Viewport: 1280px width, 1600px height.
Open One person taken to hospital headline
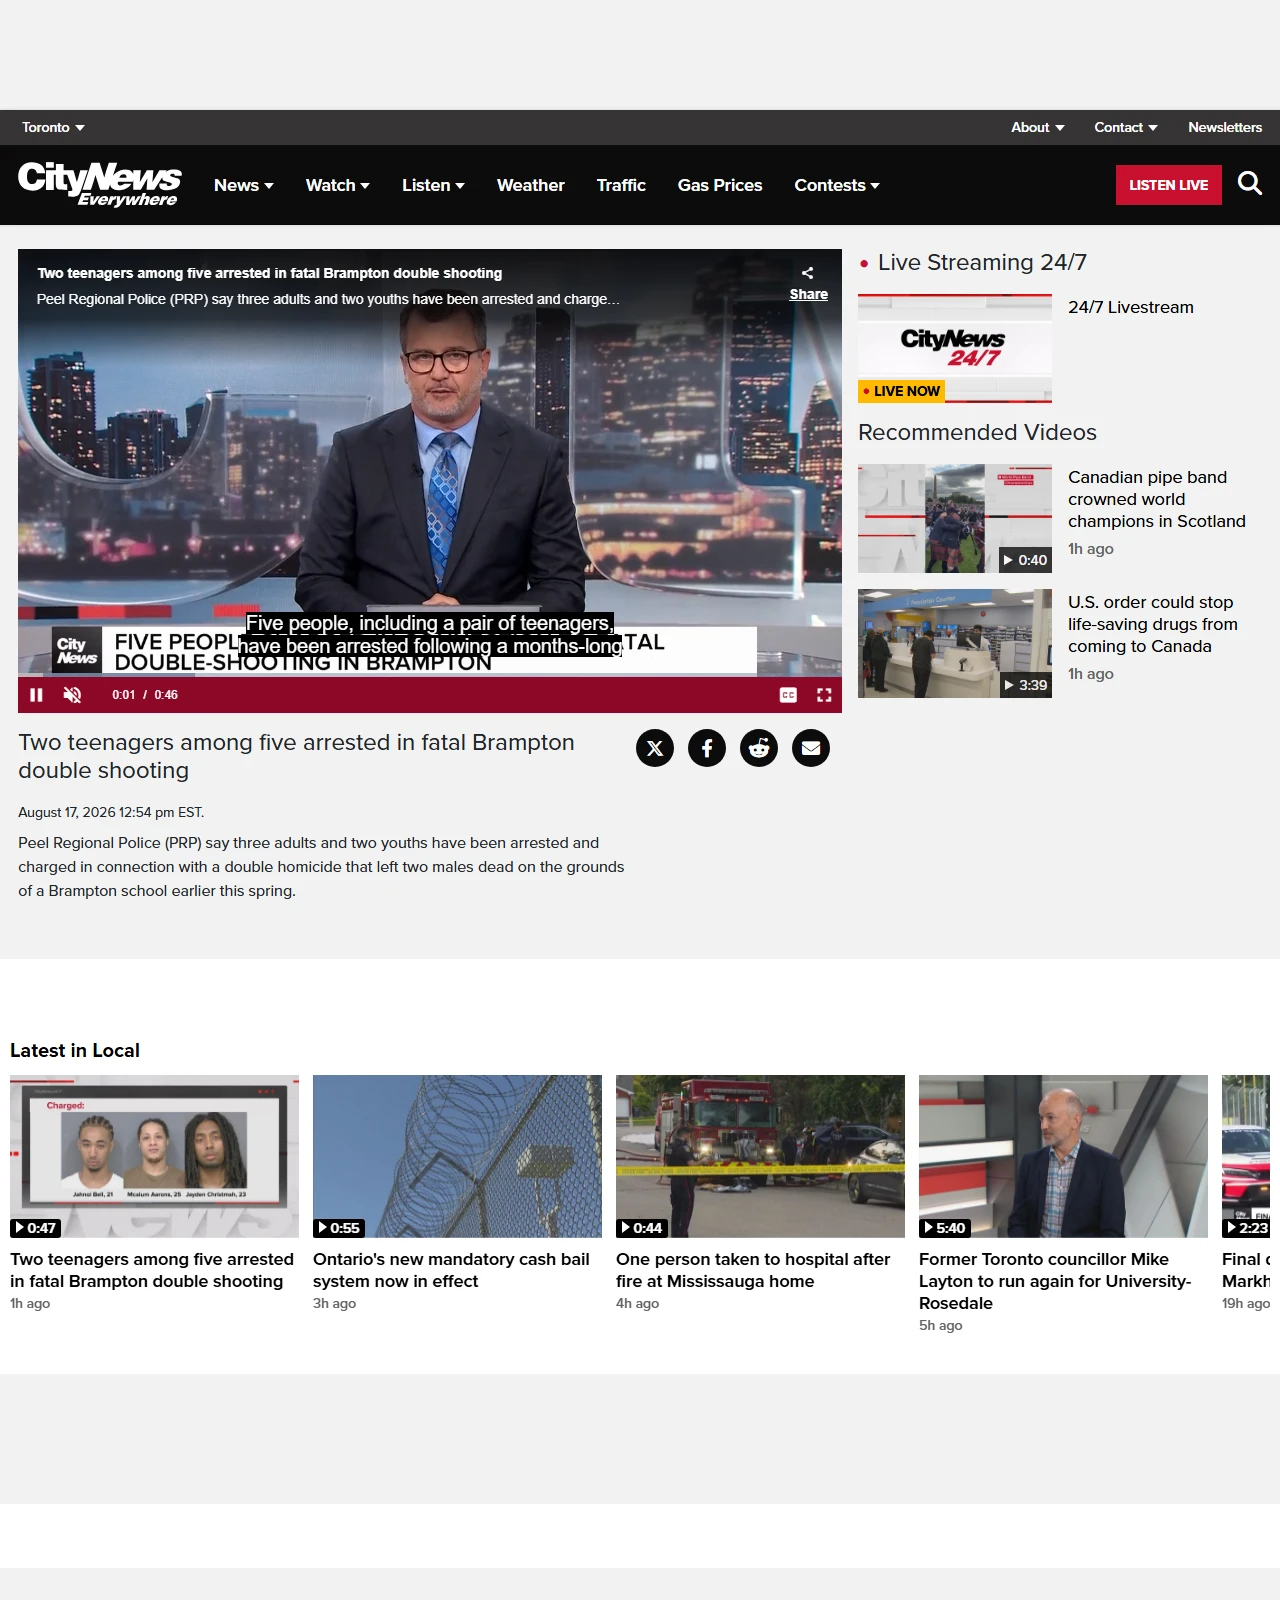point(753,1270)
